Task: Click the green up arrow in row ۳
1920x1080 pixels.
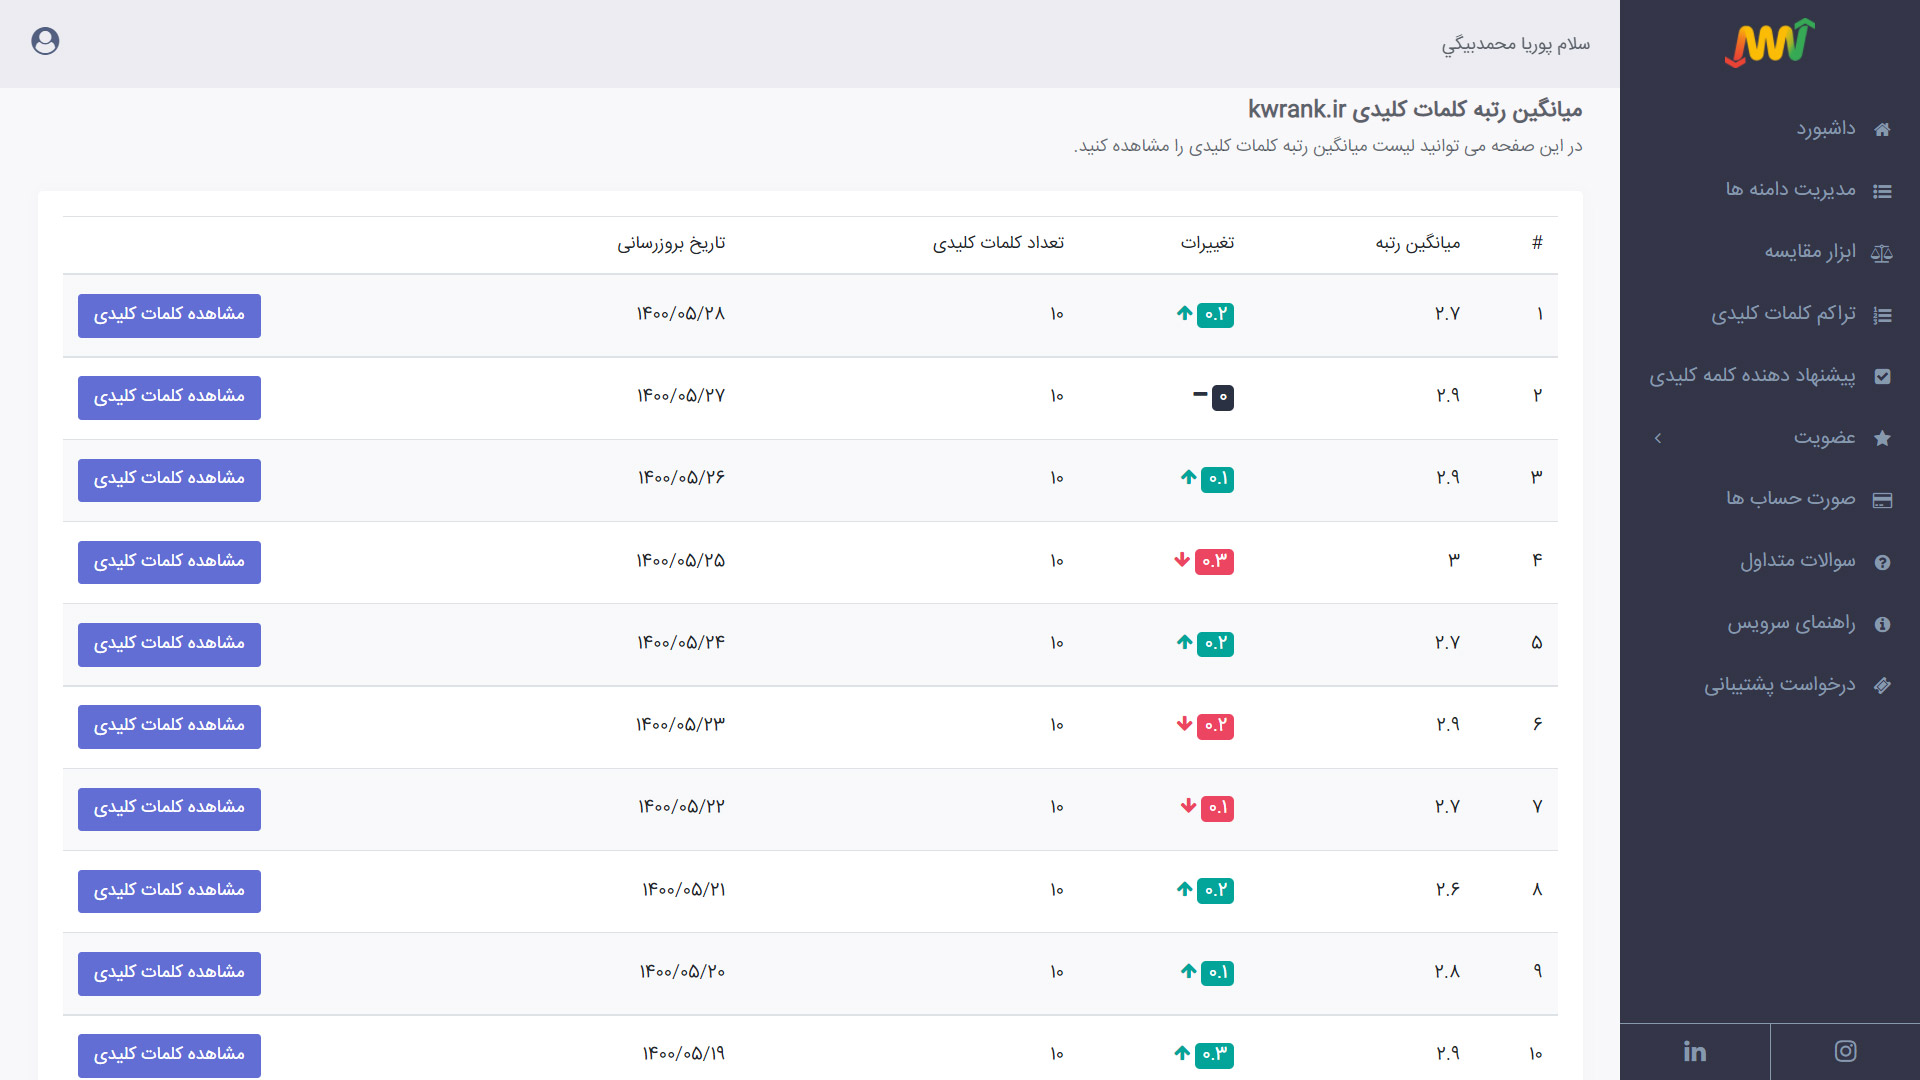Action: [1188, 478]
